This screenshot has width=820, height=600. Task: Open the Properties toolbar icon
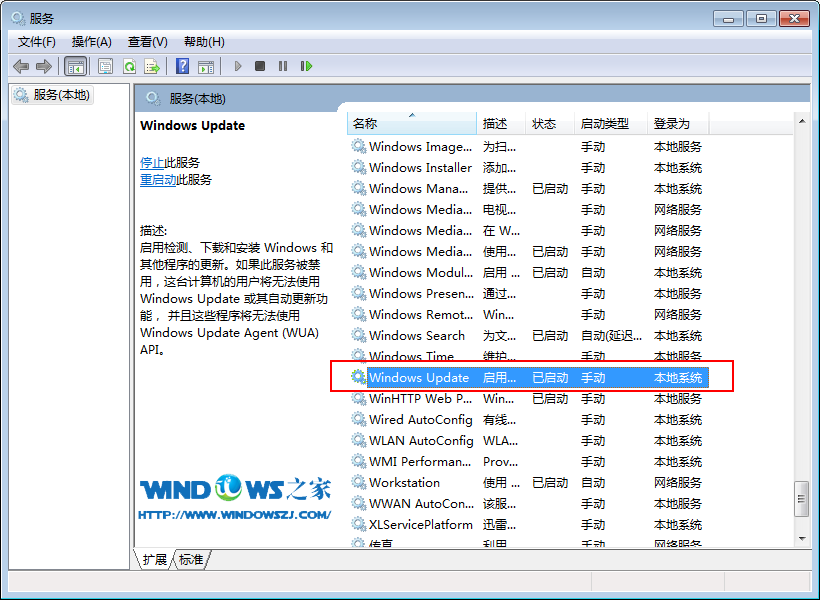click(x=104, y=66)
